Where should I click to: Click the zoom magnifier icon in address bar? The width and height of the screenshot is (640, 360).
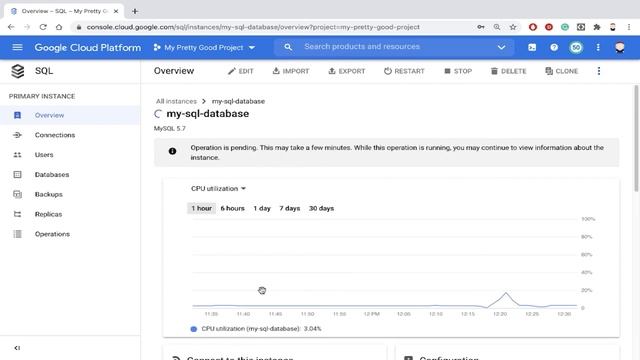[x=497, y=27]
